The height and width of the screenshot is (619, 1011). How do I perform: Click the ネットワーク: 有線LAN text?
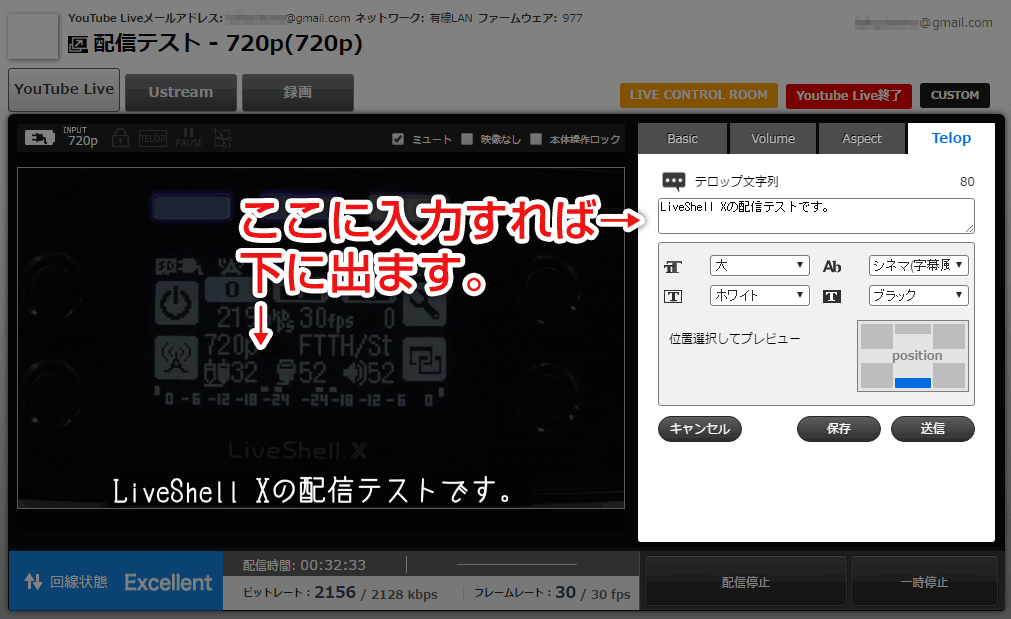click(414, 18)
